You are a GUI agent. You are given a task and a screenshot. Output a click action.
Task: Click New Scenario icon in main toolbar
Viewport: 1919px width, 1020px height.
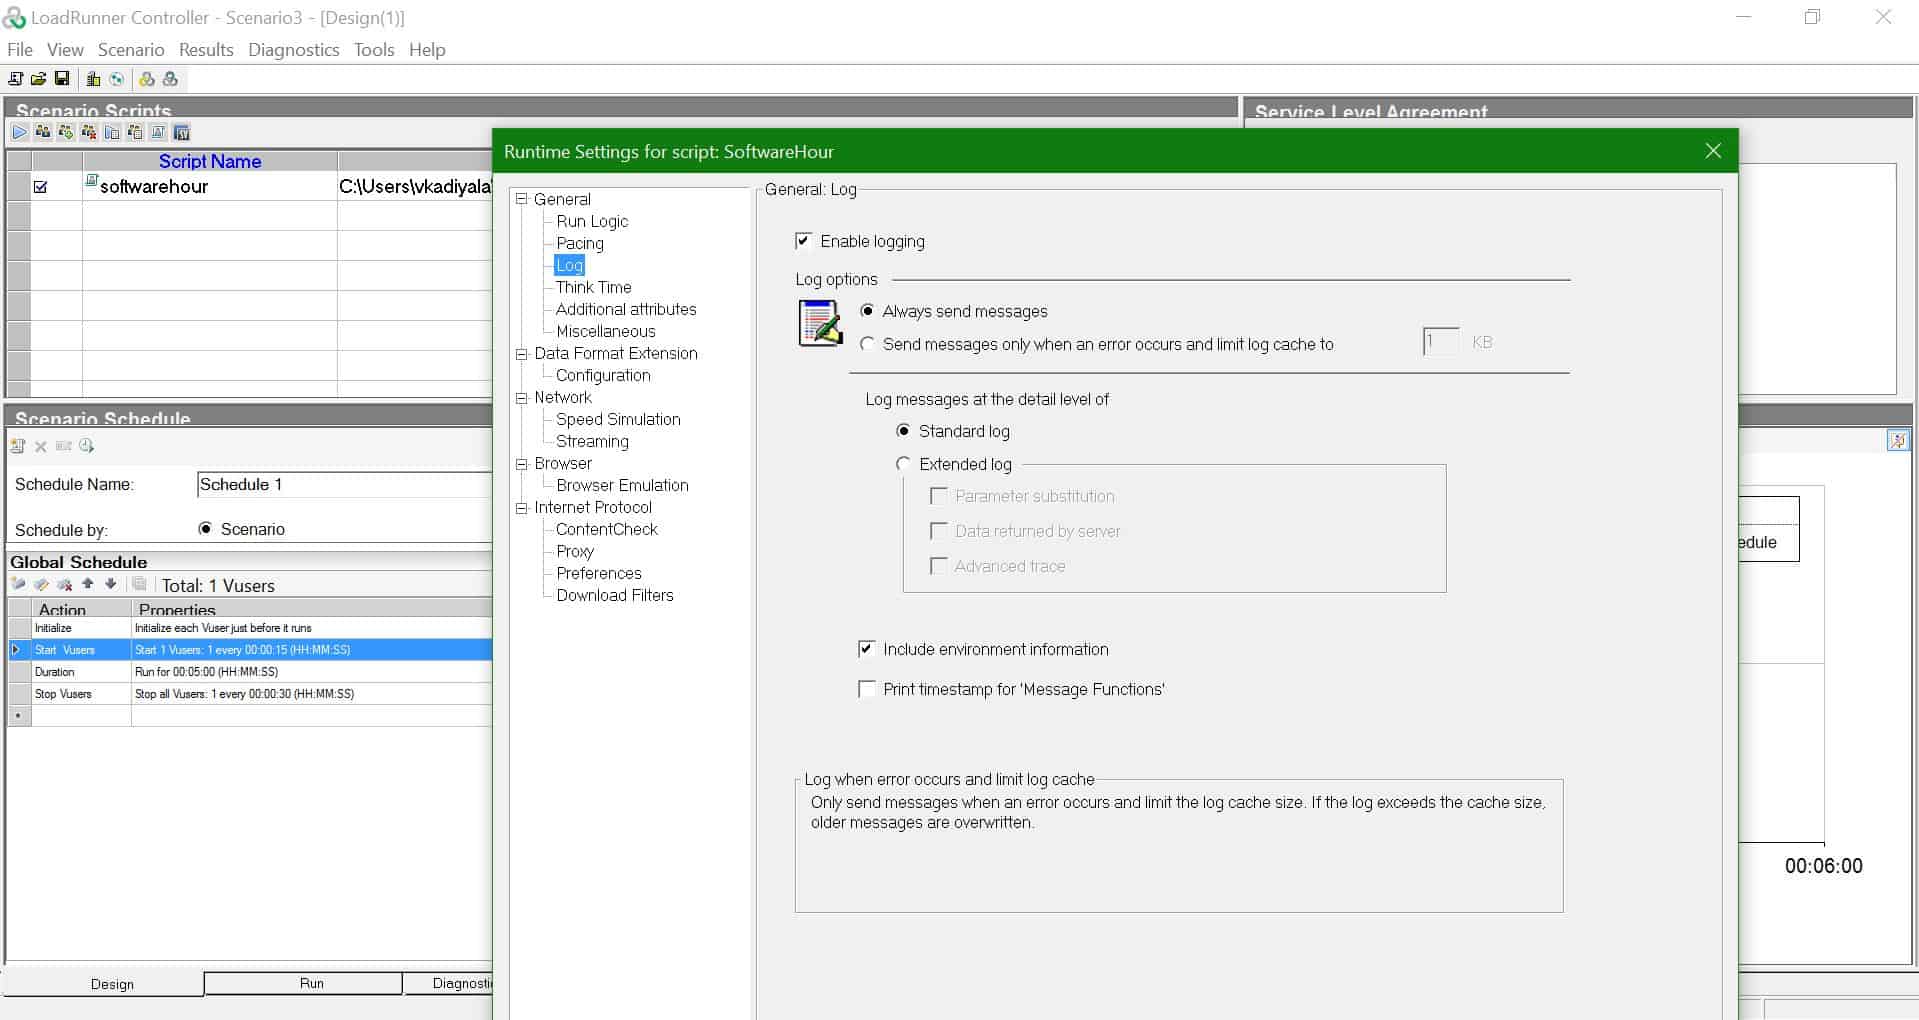pyautogui.click(x=16, y=79)
